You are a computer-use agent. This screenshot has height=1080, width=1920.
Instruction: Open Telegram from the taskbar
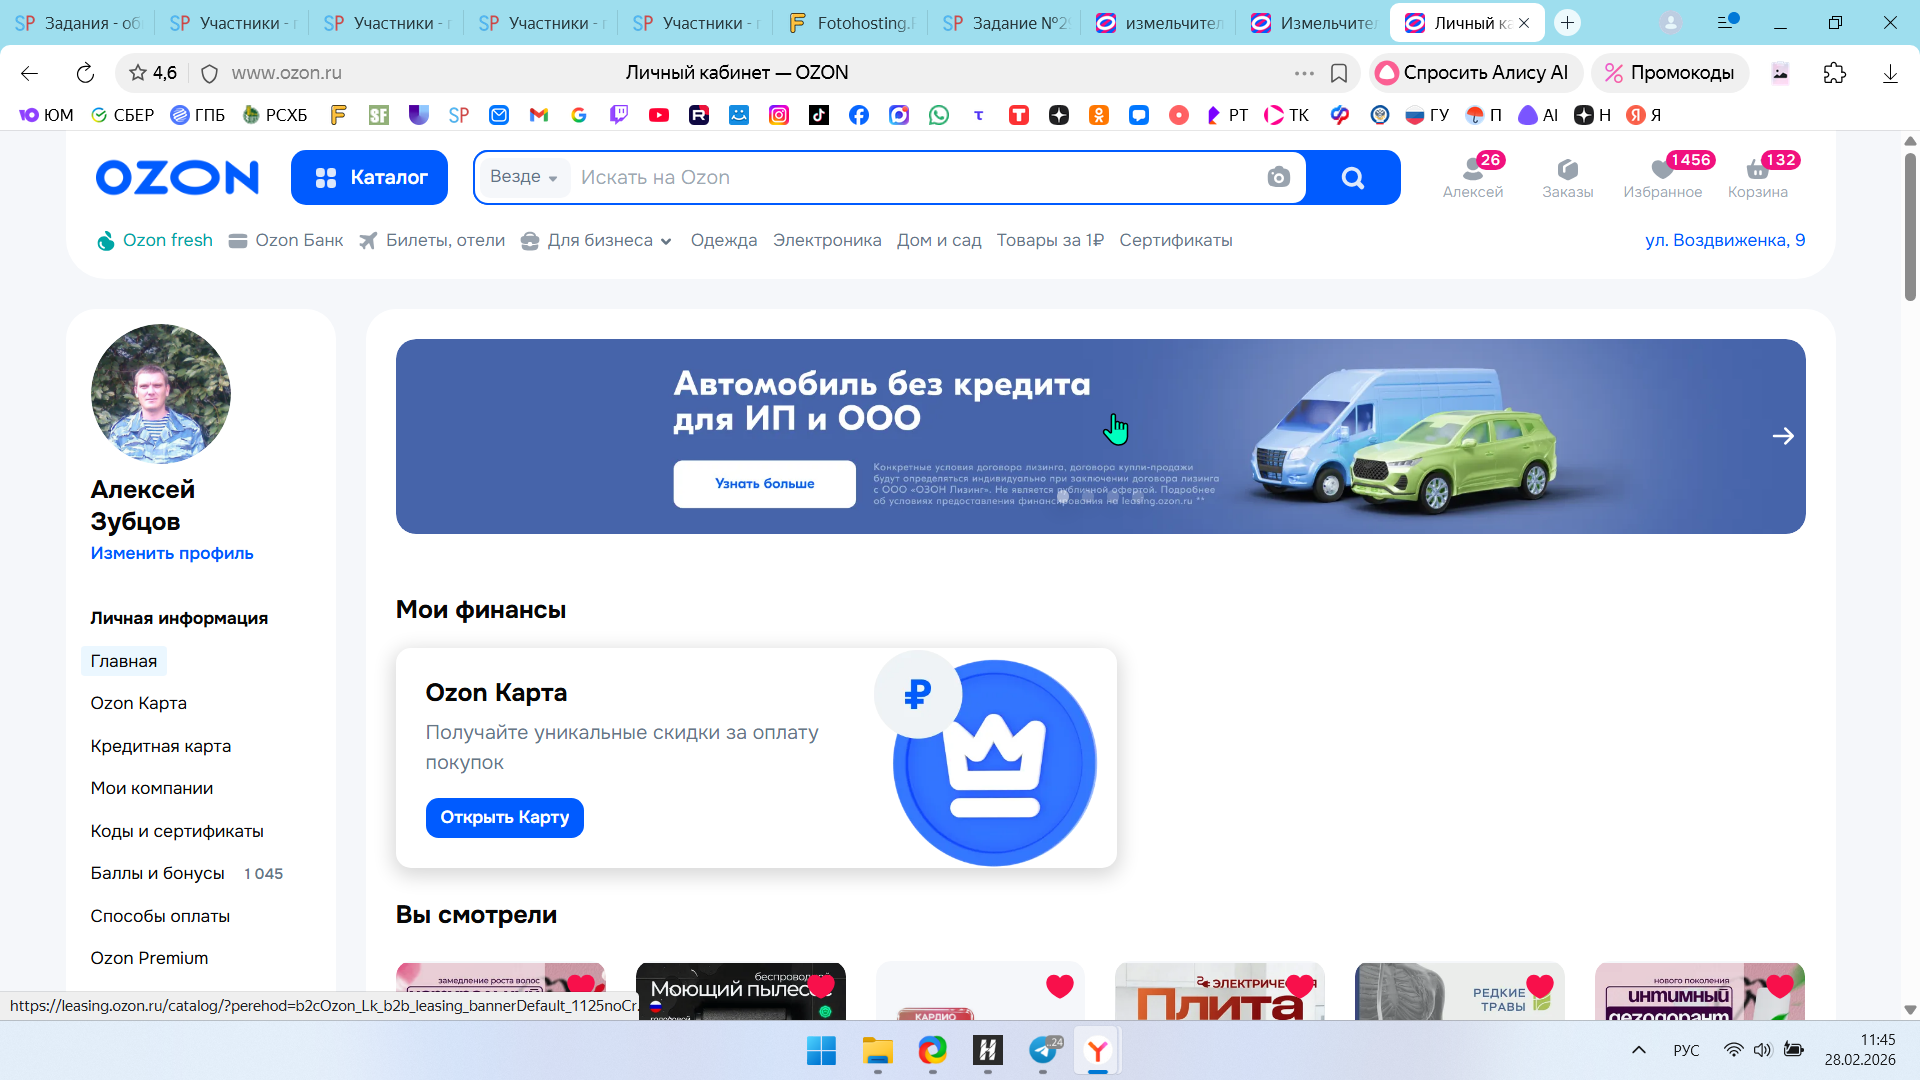tap(1043, 1050)
